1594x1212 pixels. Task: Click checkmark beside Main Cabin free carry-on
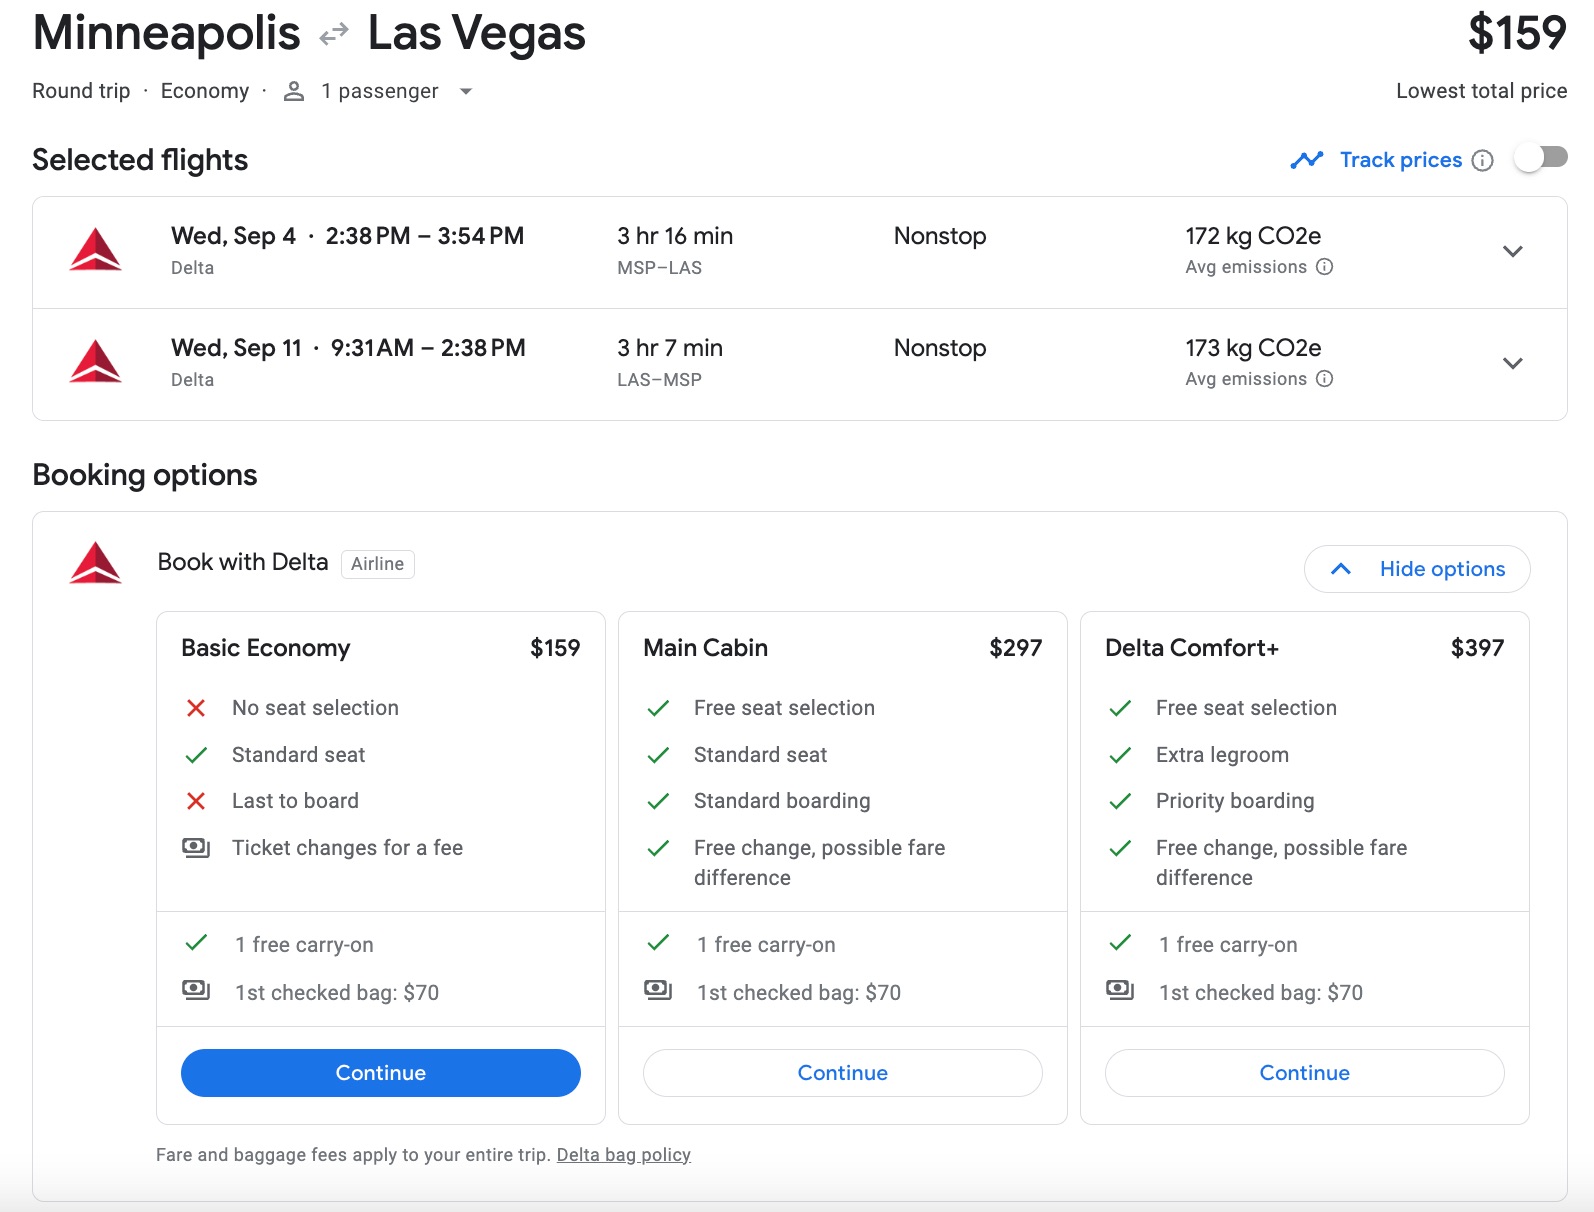(658, 943)
